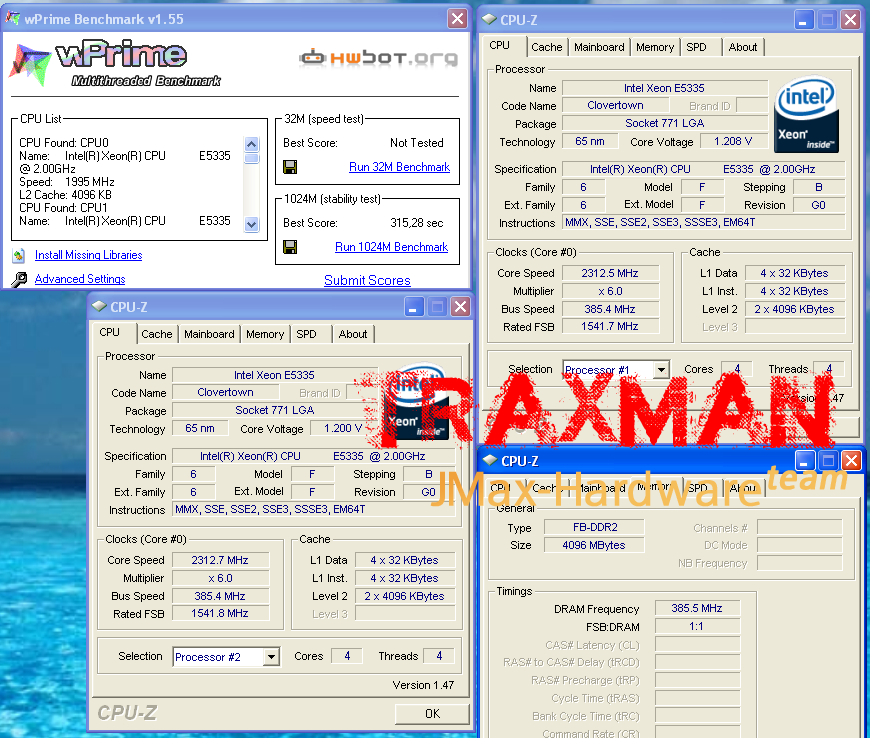Start the Run 1024M Benchmark link

pos(391,247)
